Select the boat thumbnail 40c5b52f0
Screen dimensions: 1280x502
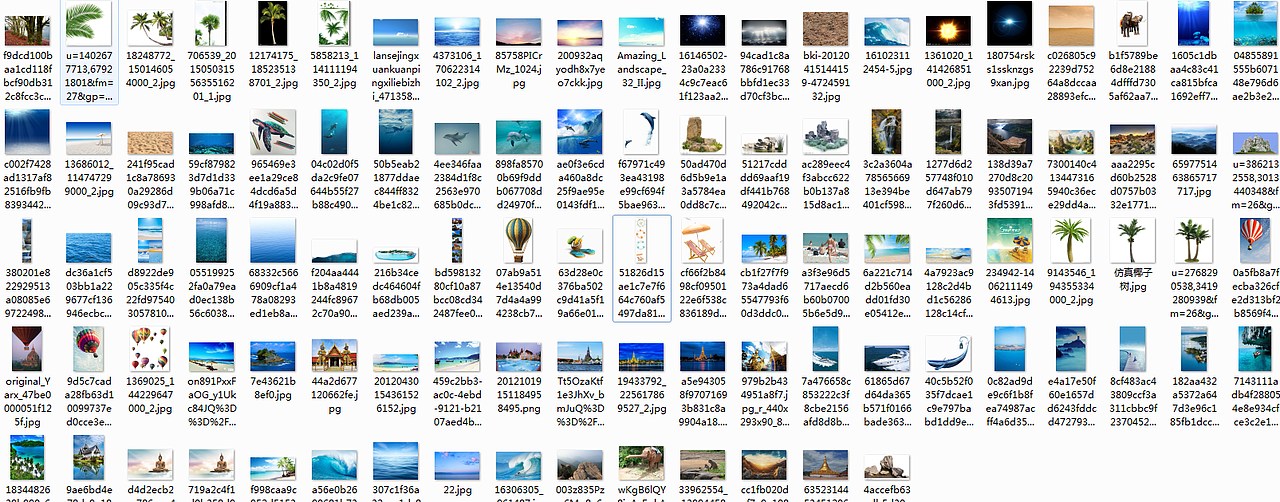(949, 352)
